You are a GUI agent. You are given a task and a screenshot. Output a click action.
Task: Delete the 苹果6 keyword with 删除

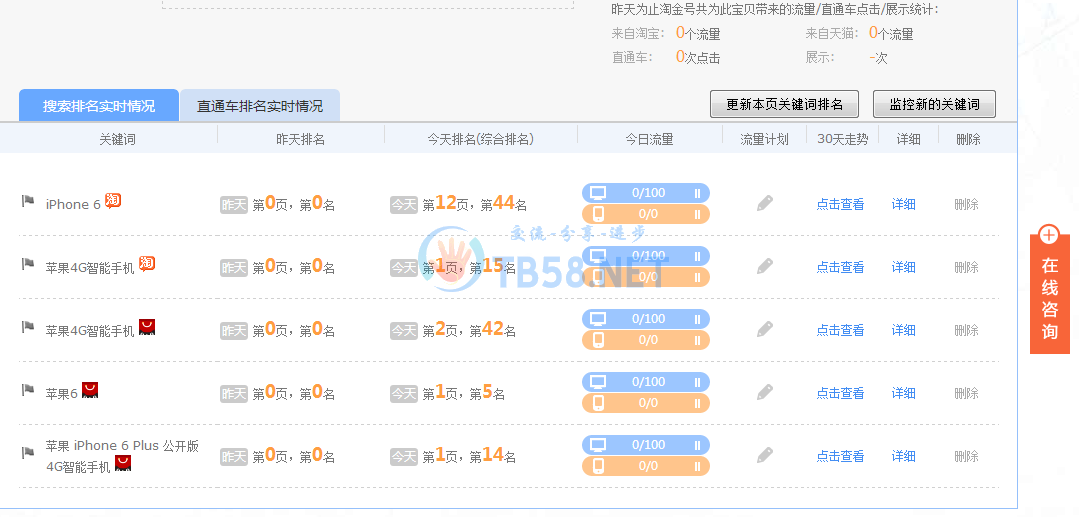click(967, 393)
